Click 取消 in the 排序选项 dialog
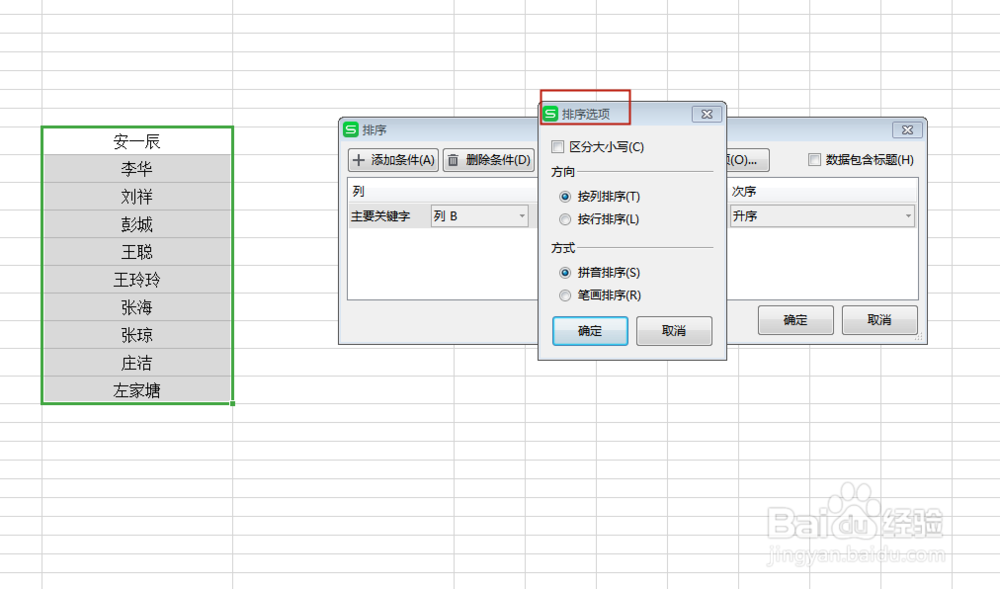This screenshot has height=589, width=1000. [x=674, y=330]
